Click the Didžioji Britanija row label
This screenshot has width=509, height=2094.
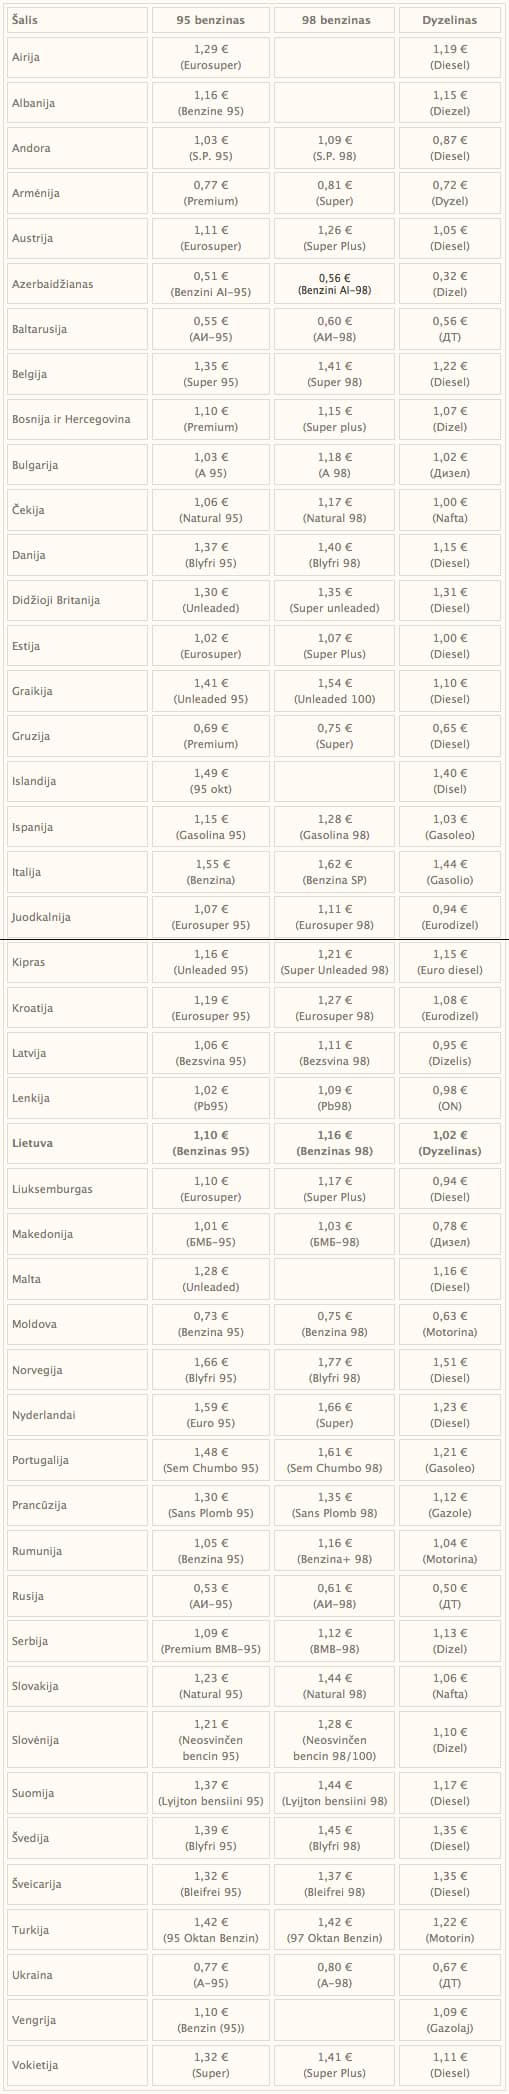pyautogui.click(x=75, y=600)
